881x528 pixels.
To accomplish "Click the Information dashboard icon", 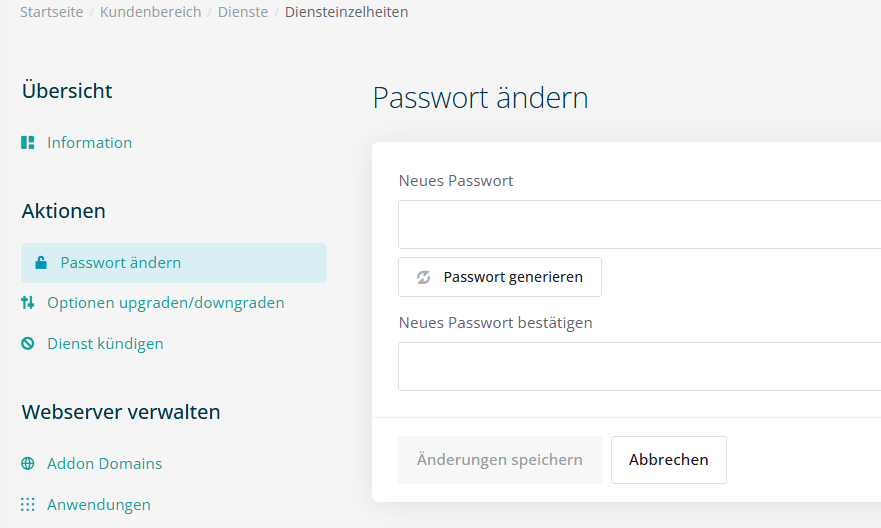I will (x=28, y=143).
